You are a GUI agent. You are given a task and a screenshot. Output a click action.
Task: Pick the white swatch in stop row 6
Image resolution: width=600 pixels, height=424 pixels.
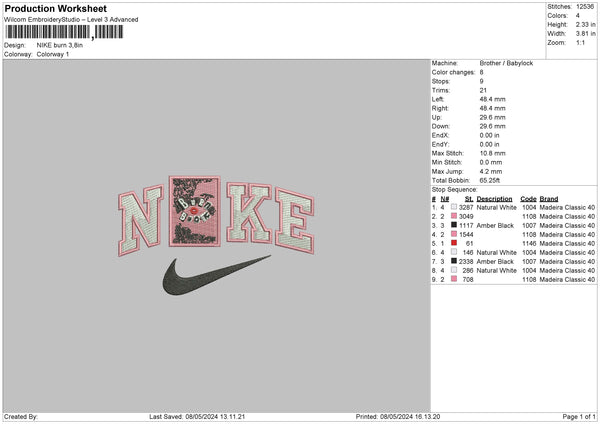[454, 252]
